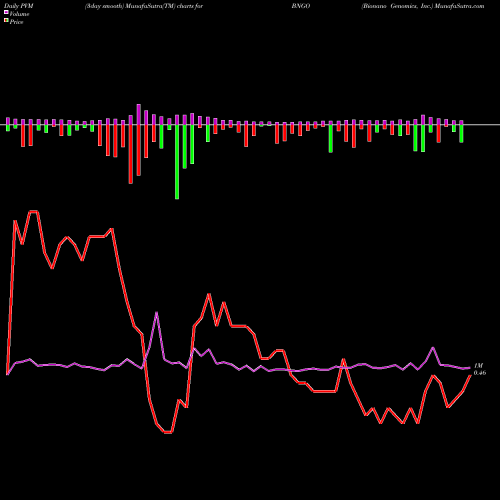Click the 'Daily PVM' chart title text

click(x=19, y=6)
